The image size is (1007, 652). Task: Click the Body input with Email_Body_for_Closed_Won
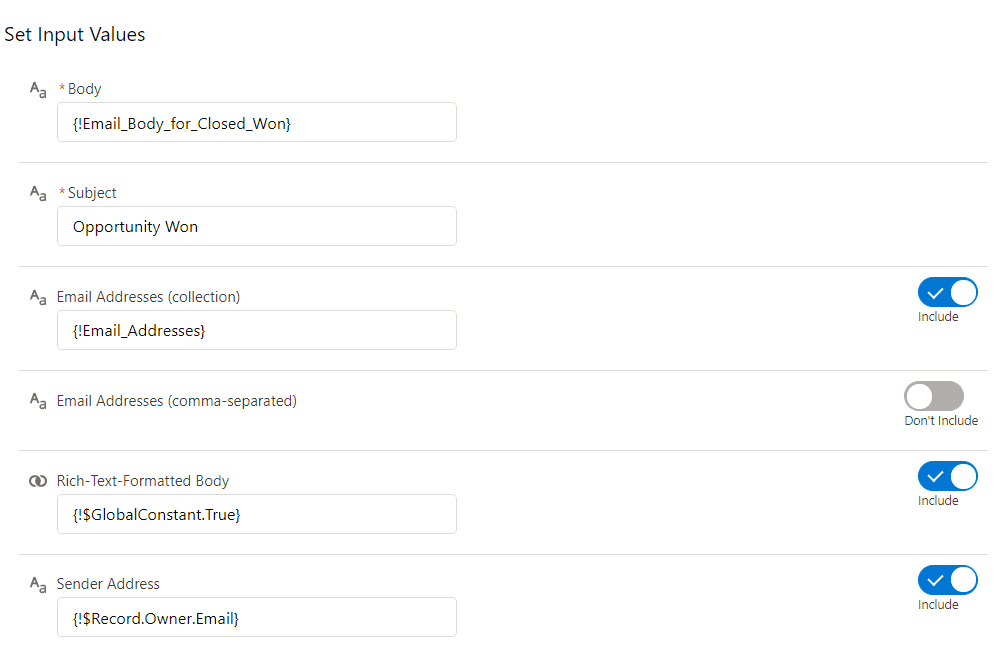tap(257, 122)
